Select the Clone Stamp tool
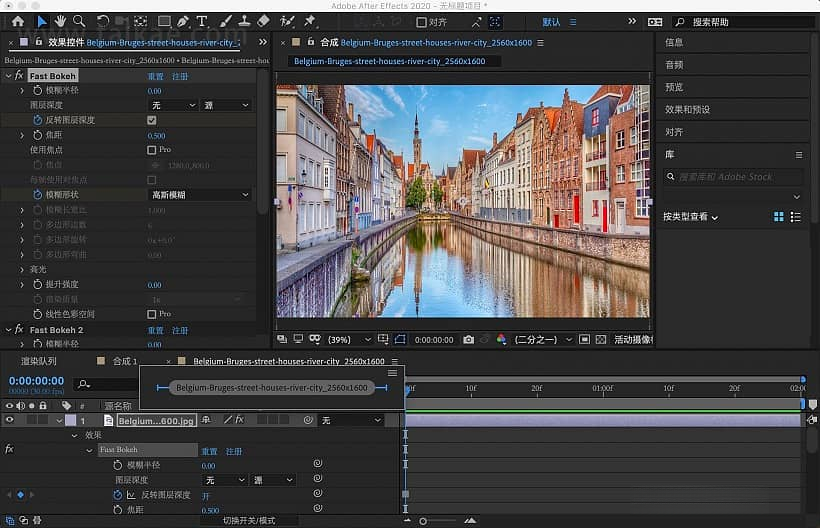This screenshot has height=528, width=820. point(244,21)
